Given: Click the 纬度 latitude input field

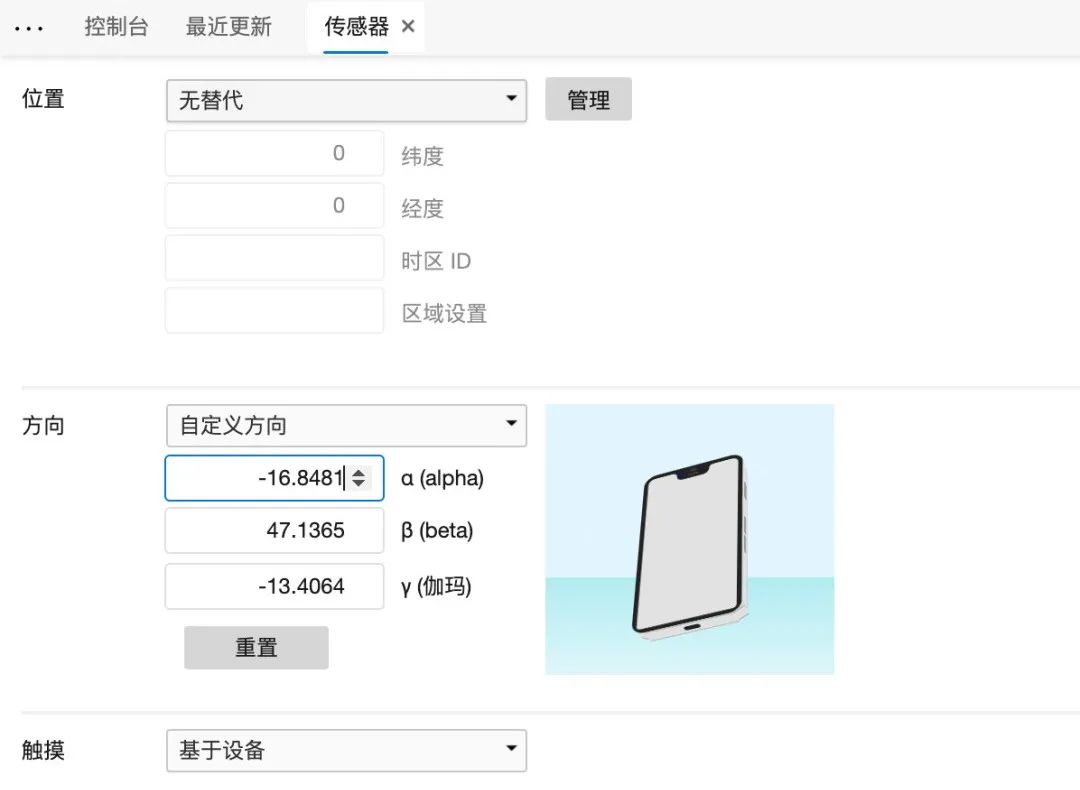Looking at the screenshot, I should [x=274, y=152].
